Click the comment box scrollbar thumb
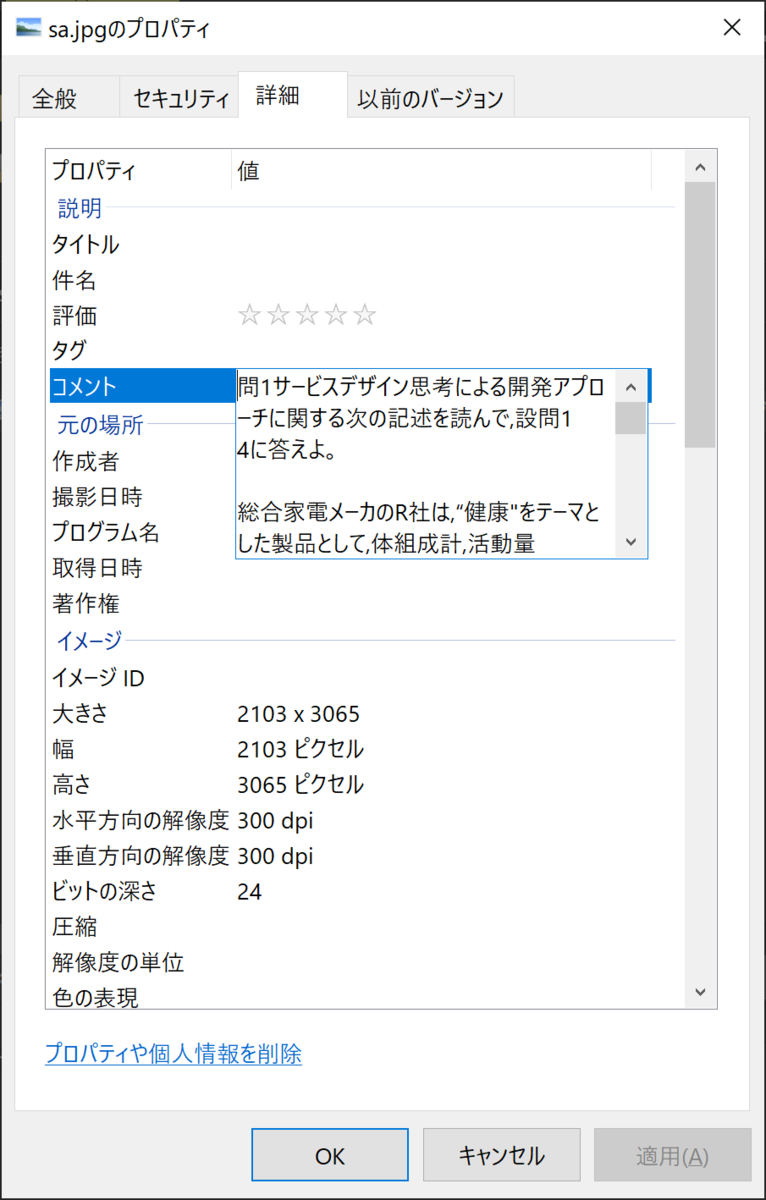Image resolution: width=766 pixels, height=1200 pixels. [630, 418]
